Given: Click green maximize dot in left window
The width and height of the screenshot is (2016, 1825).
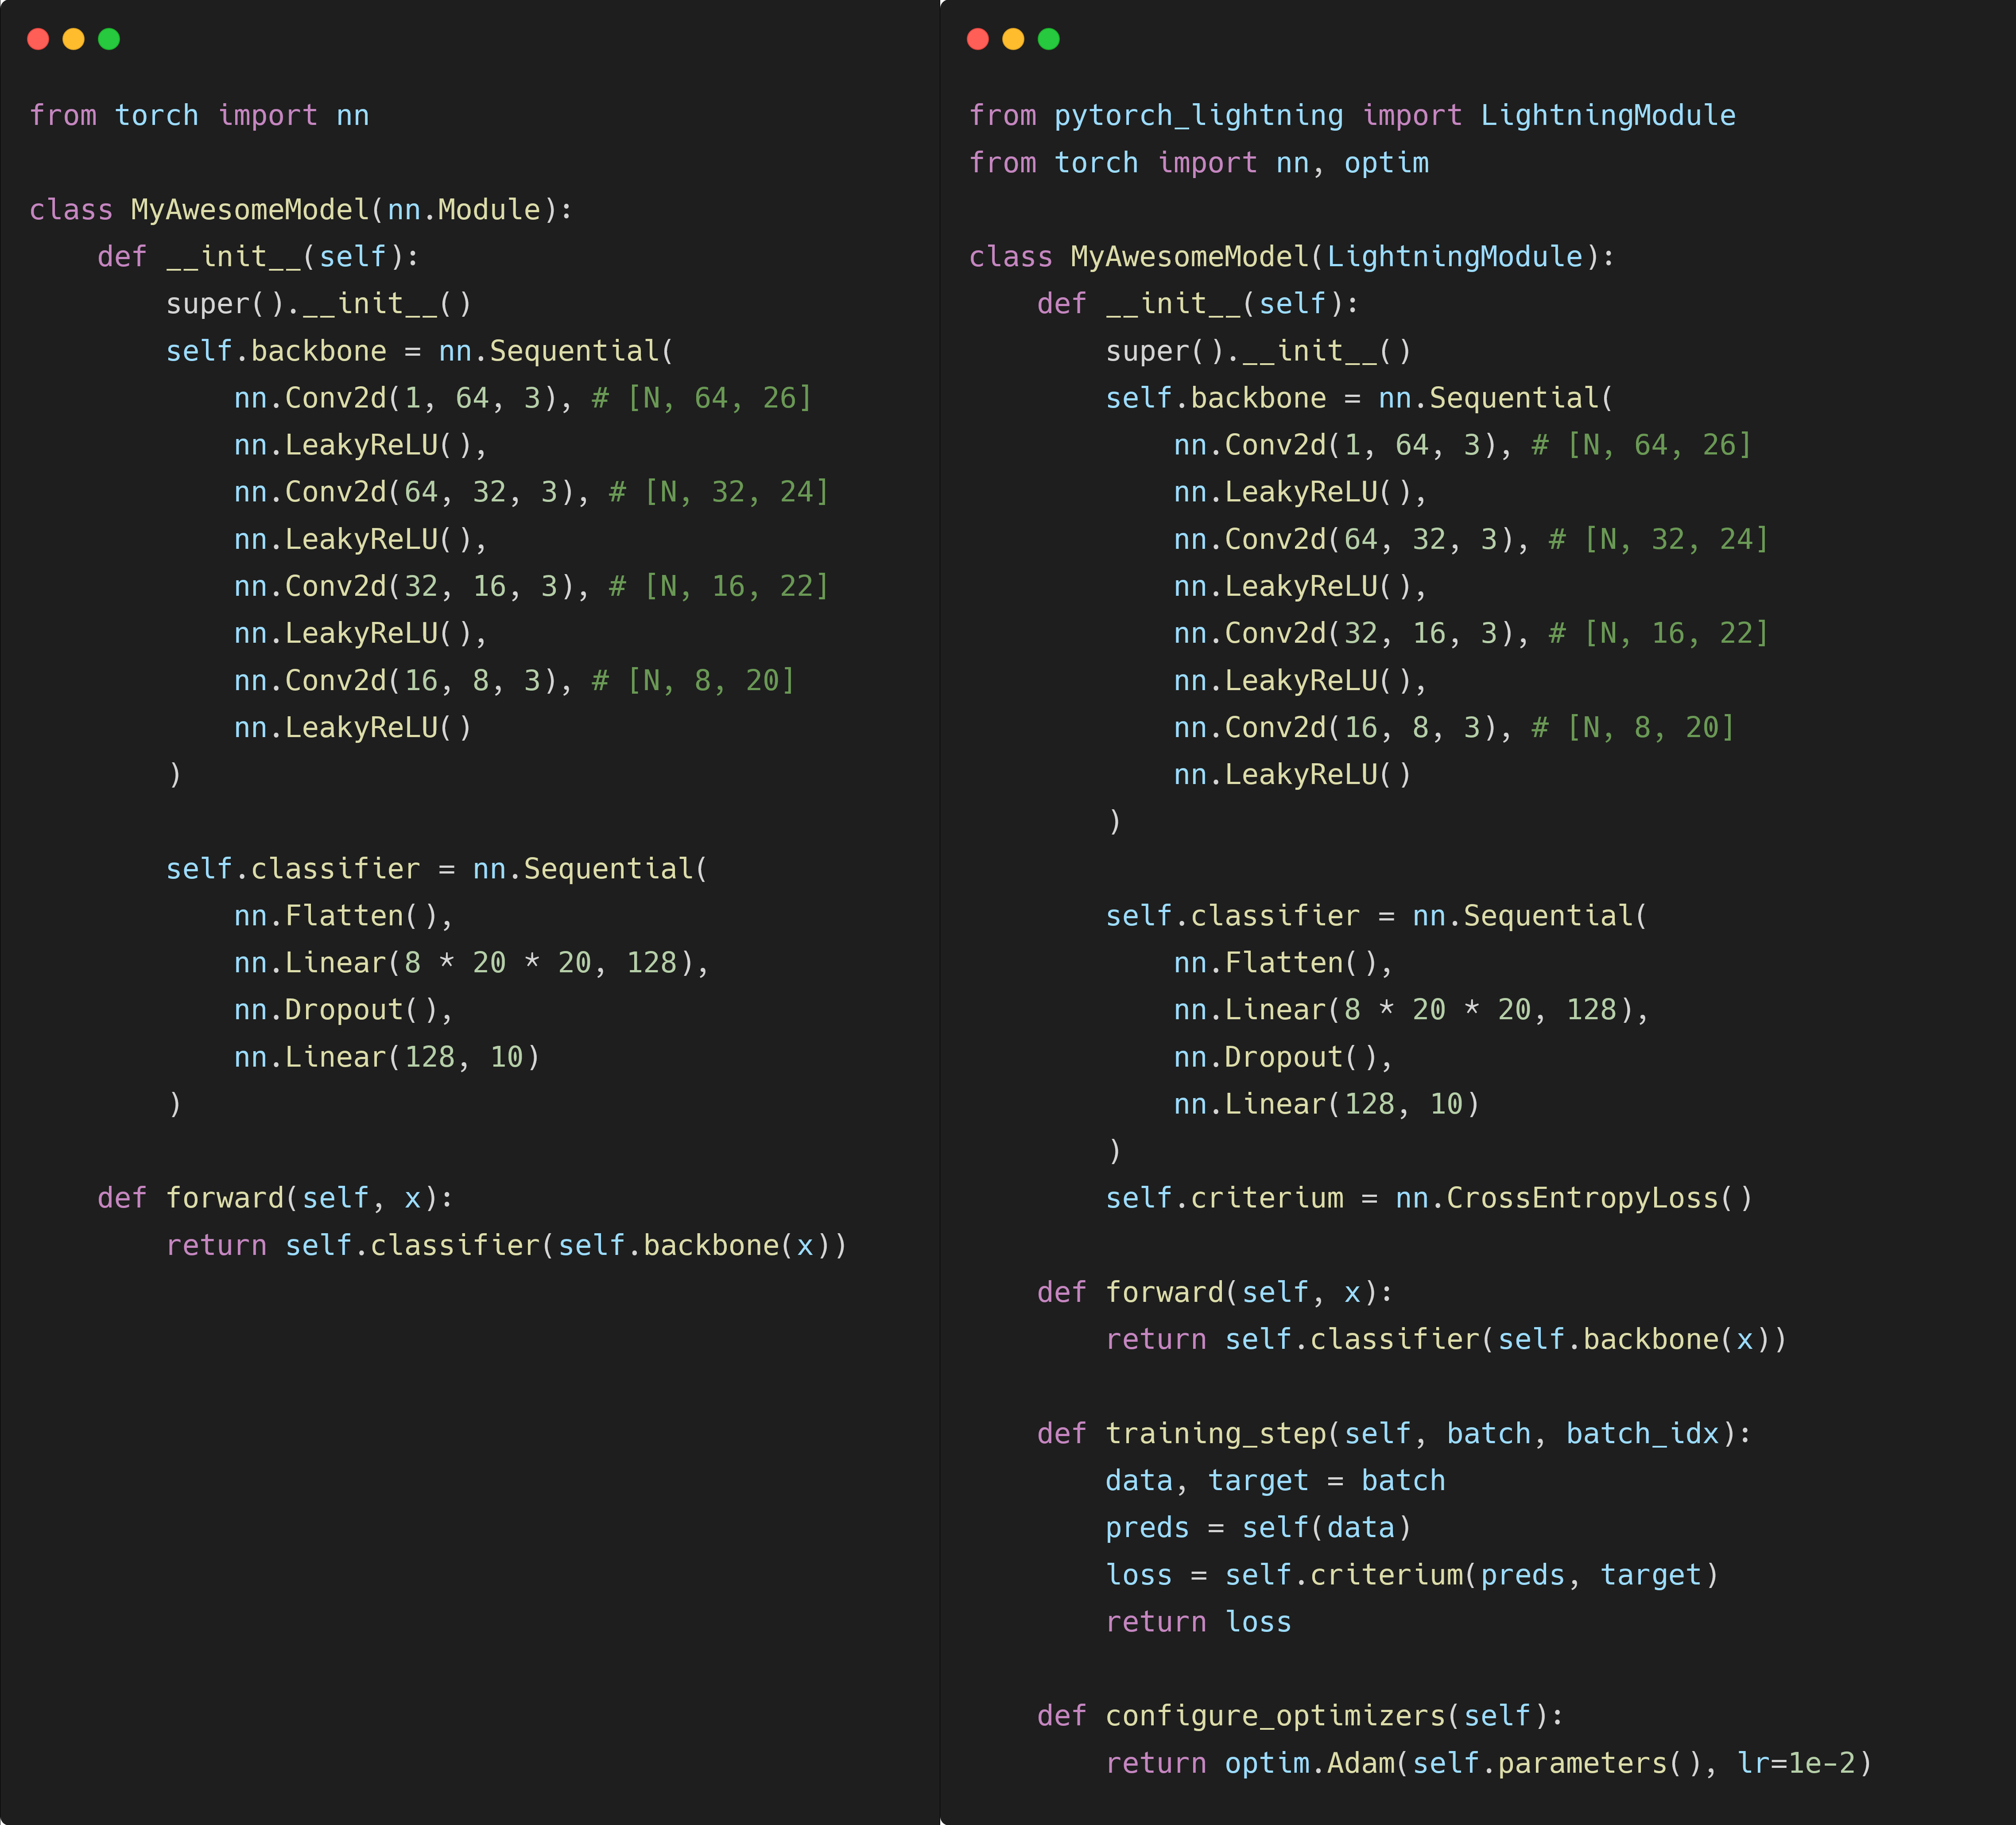Looking at the screenshot, I should coord(109,39).
